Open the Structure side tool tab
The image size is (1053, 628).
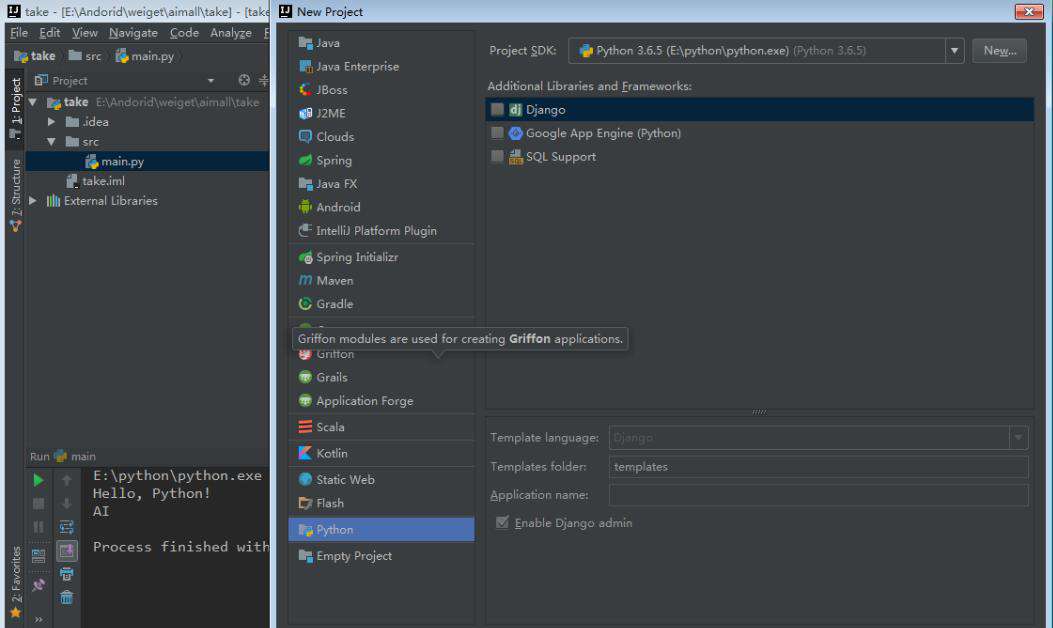(x=15, y=195)
